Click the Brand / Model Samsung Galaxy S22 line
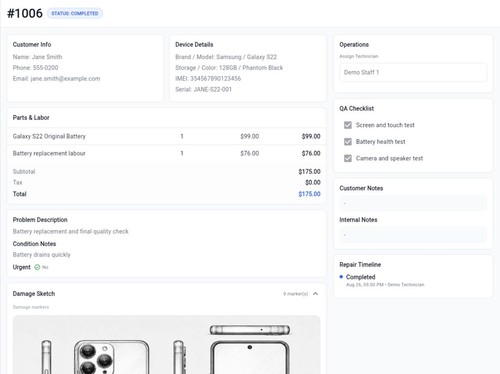 click(x=226, y=57)
